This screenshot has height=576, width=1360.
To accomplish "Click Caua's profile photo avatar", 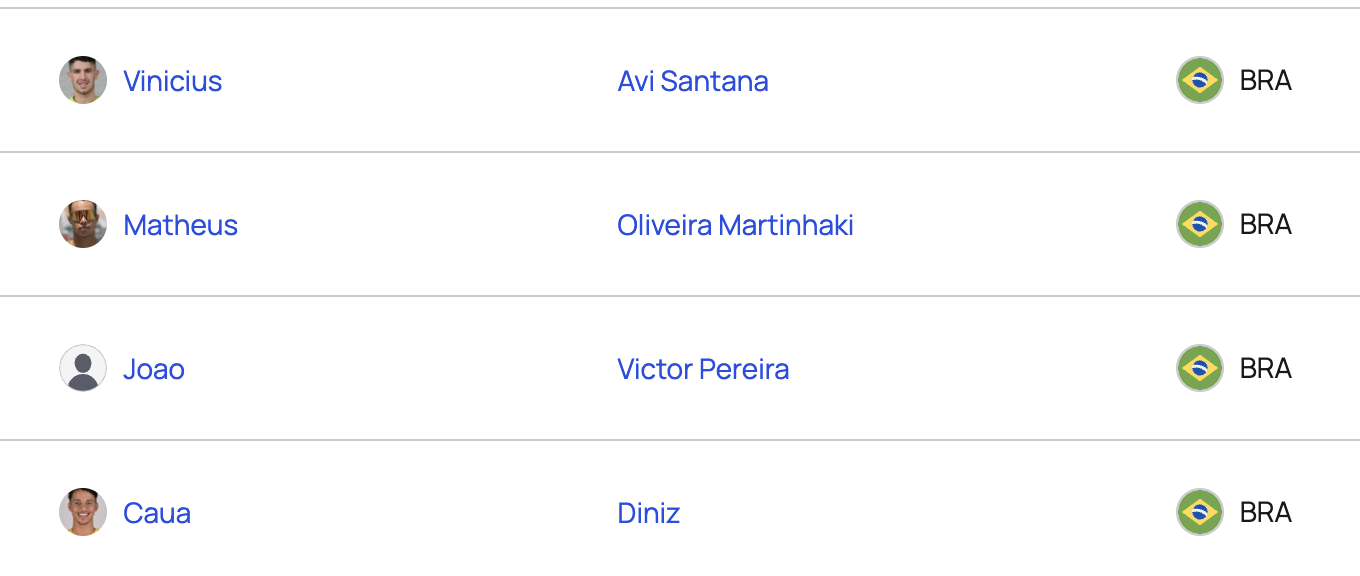I will 83,512.
